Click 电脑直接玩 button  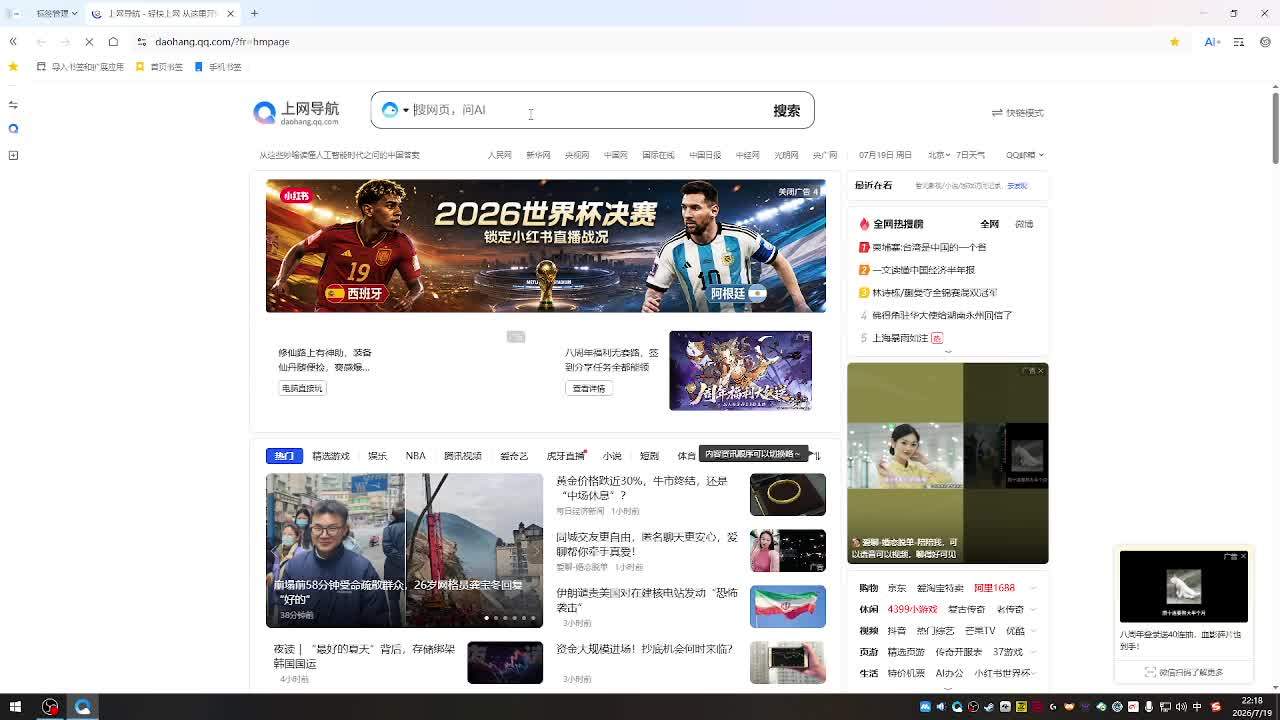pos(302,388)
